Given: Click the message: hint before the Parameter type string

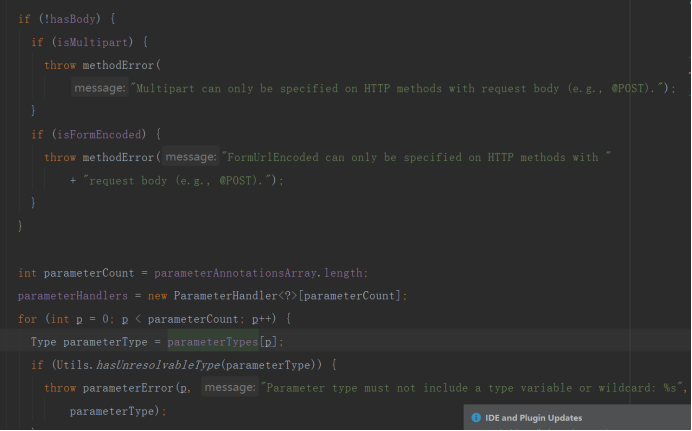Looking at the screenshot, I should 230,387.
